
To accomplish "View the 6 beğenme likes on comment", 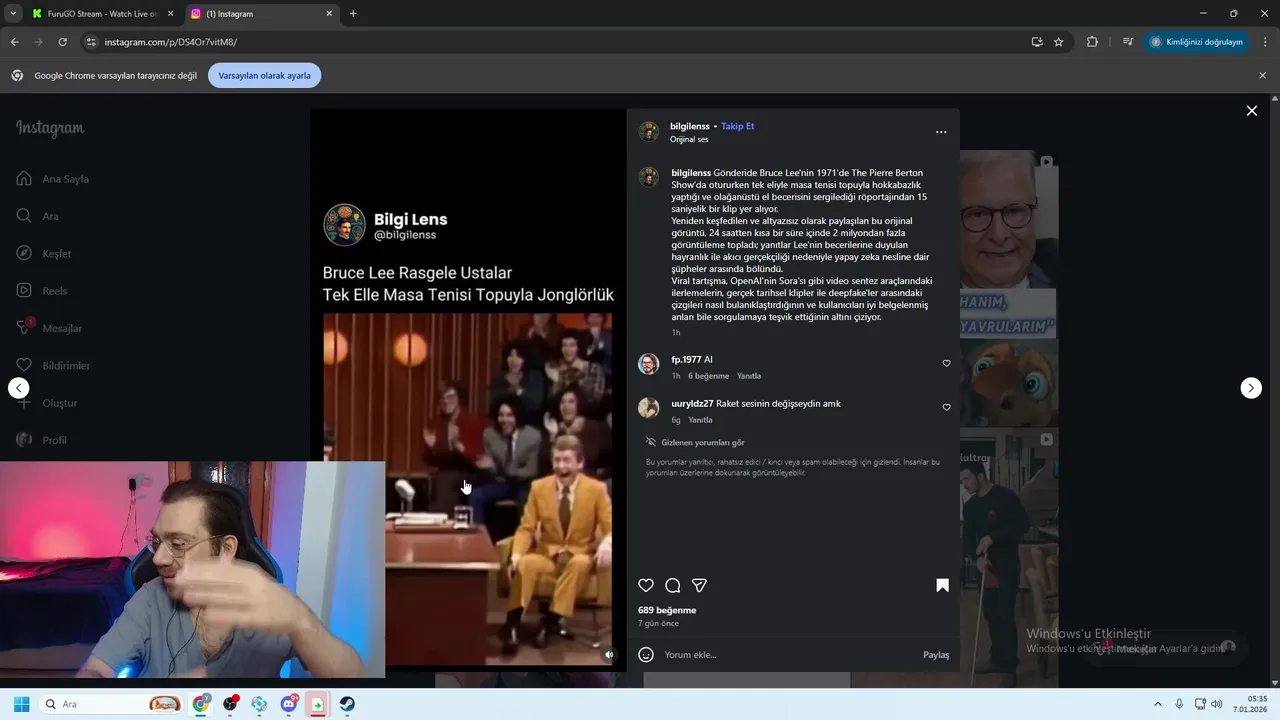I will click(709, 376).
